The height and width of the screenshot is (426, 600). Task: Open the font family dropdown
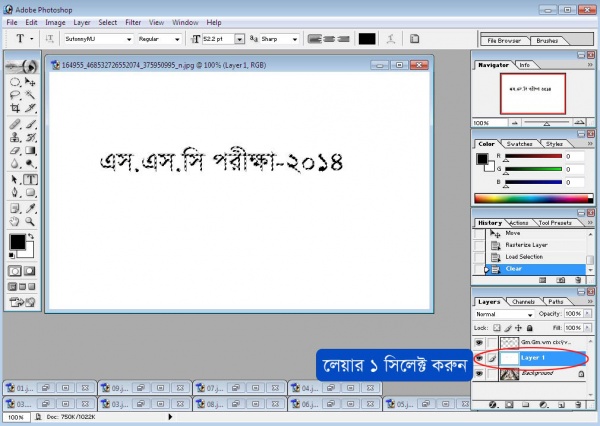[129, 39]
